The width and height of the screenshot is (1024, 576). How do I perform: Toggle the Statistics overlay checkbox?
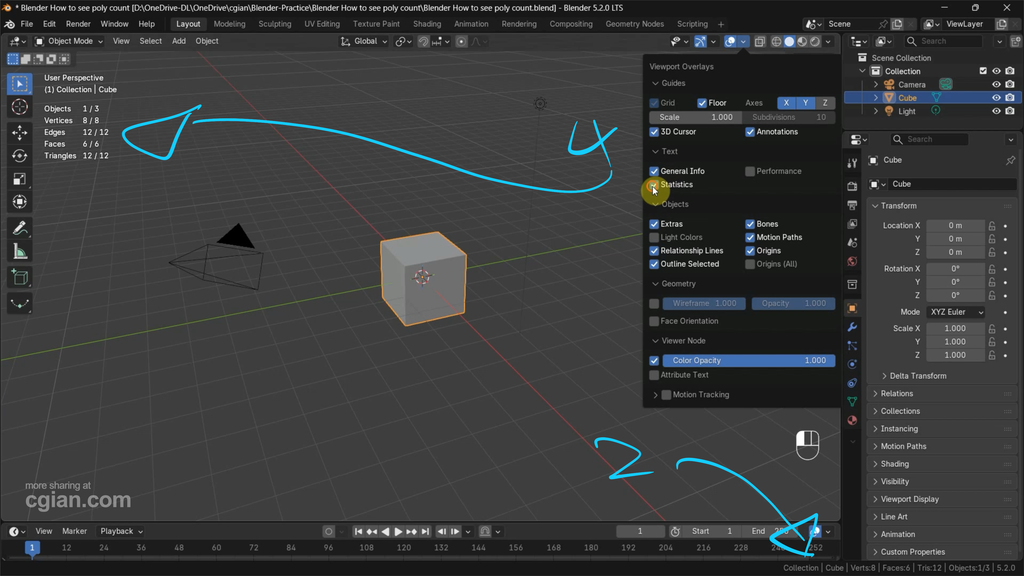click(x=654, y=185)
